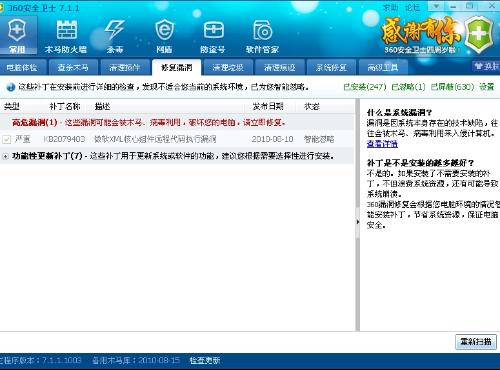Open 求助 link in title bar
Screen dimensions: 500x370
click(390, 7)
